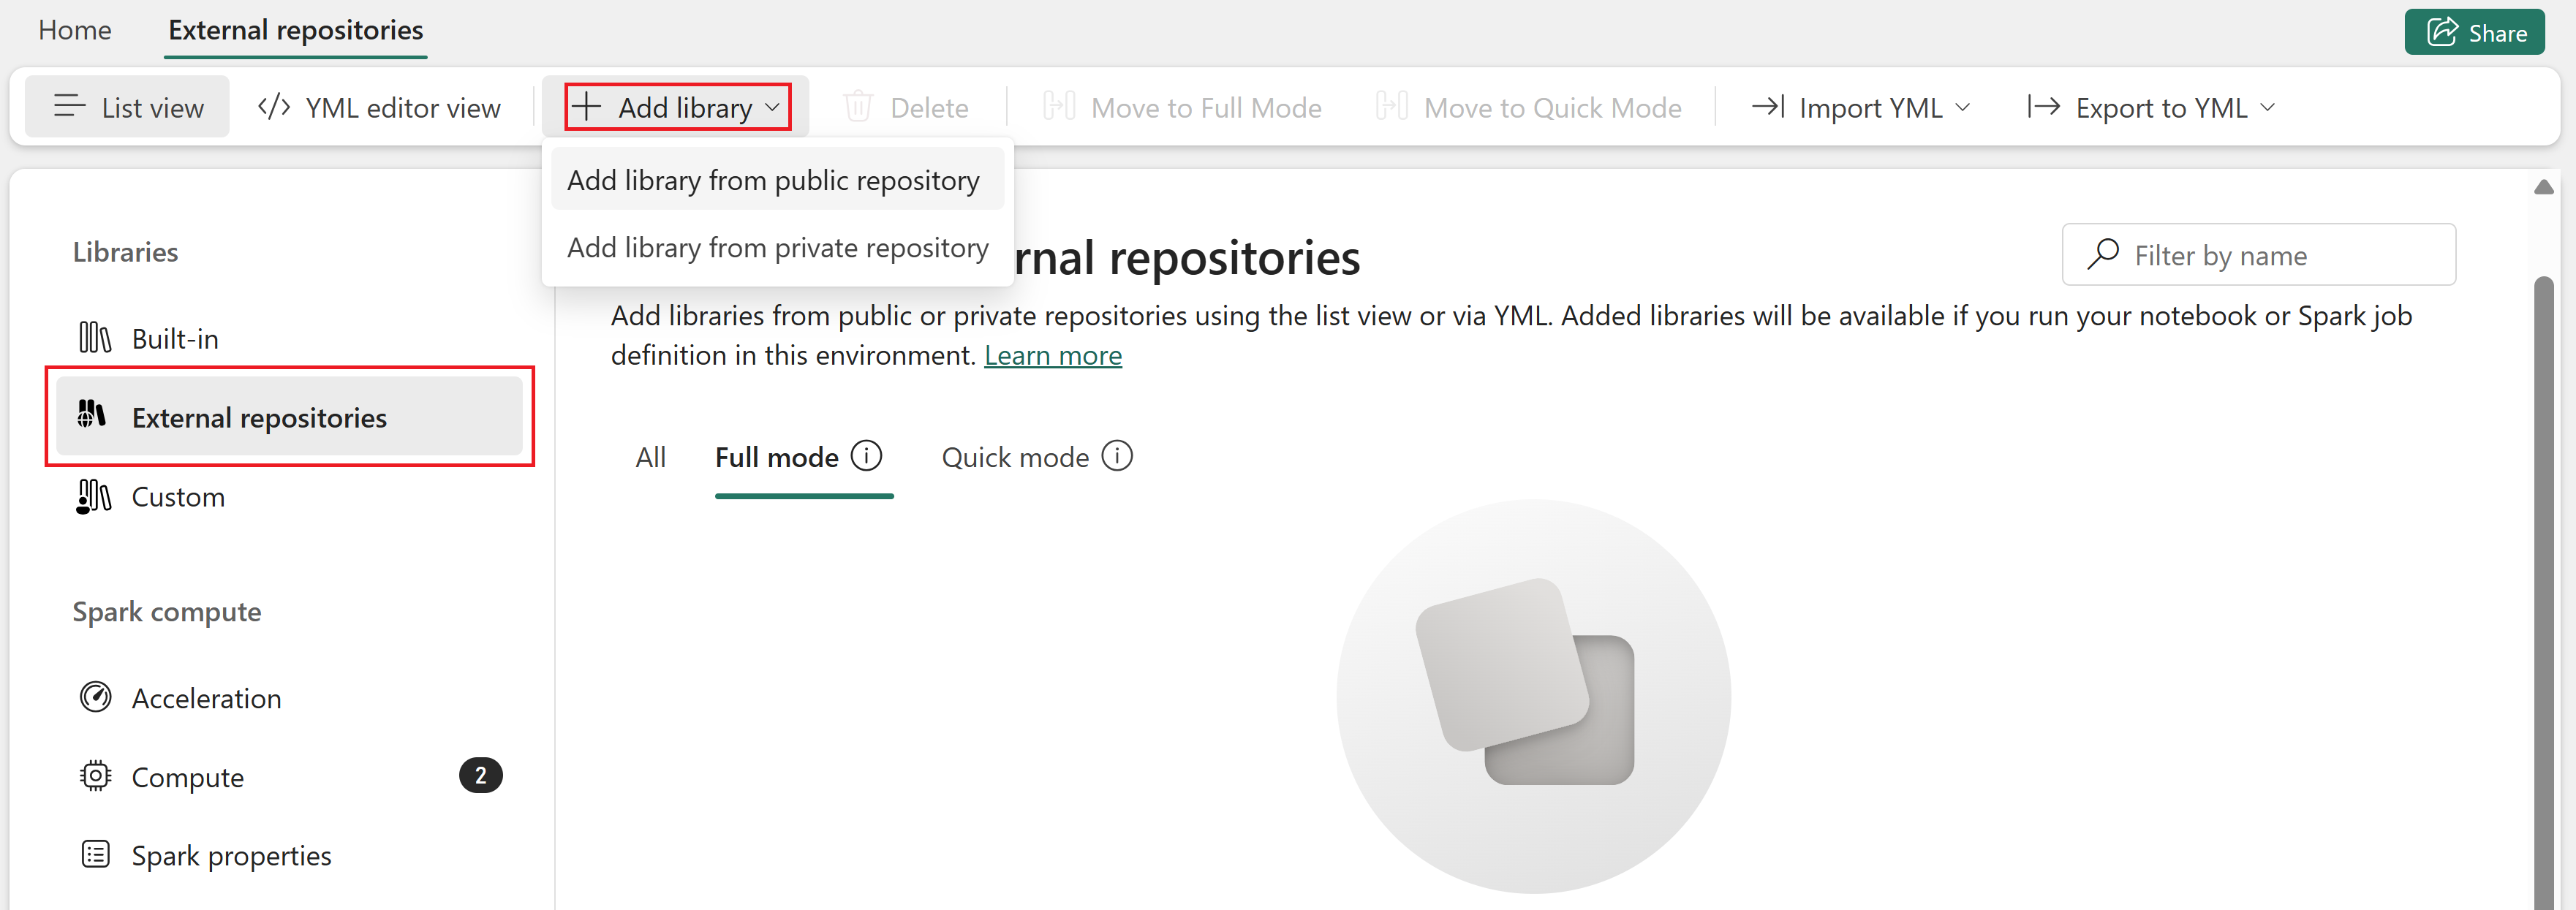
Task: Choose Add library from private repository
Action: pyautogui.click(x=777, y=247)
